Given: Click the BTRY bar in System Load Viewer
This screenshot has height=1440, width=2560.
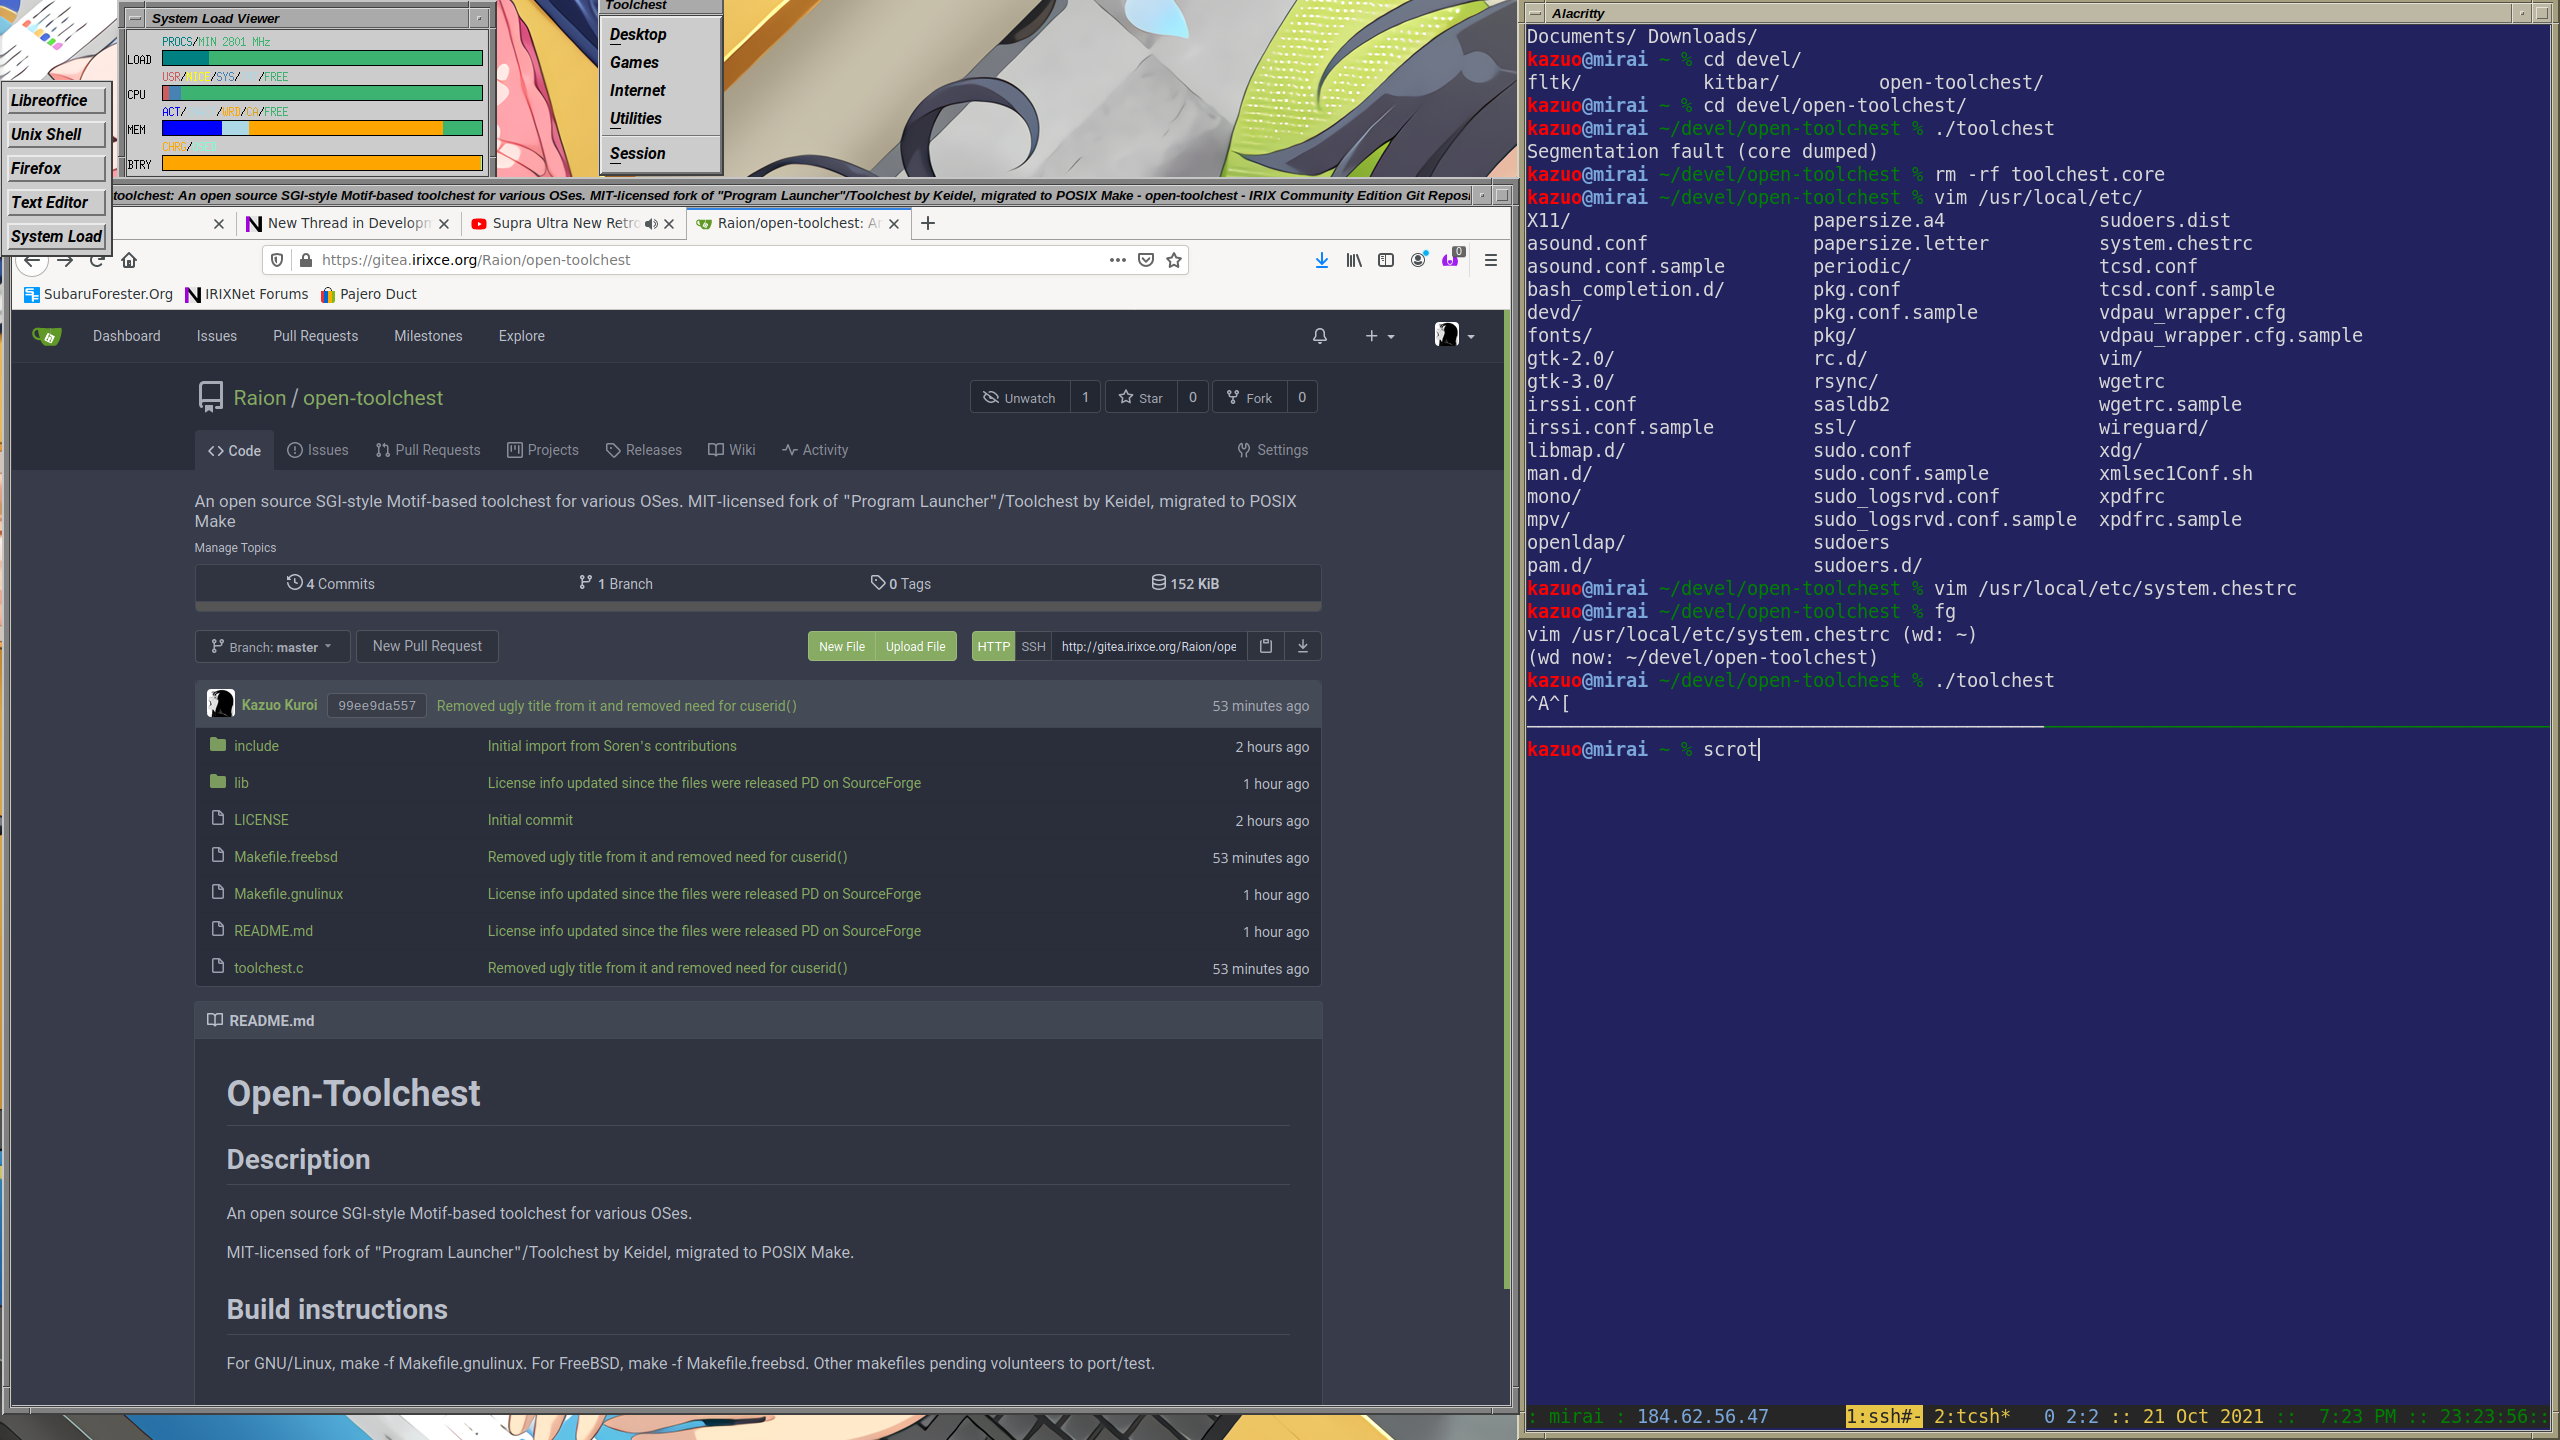Looking at the screenshot, I should coord(322,163).
